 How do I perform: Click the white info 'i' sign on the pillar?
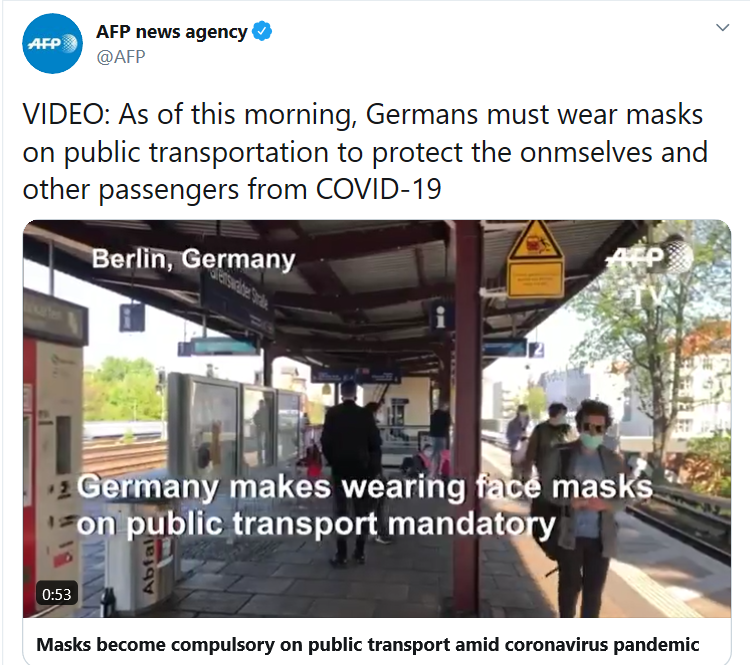(441, 316)
